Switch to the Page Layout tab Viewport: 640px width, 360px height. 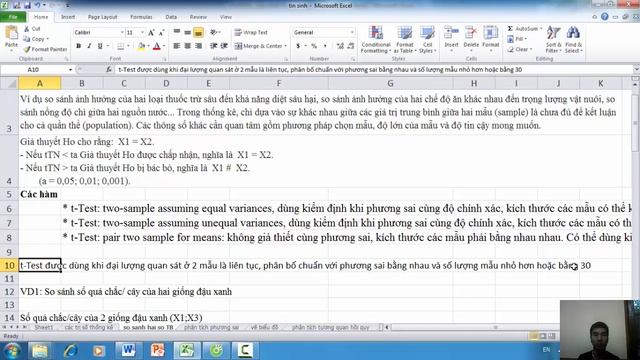tap(102, 17)
